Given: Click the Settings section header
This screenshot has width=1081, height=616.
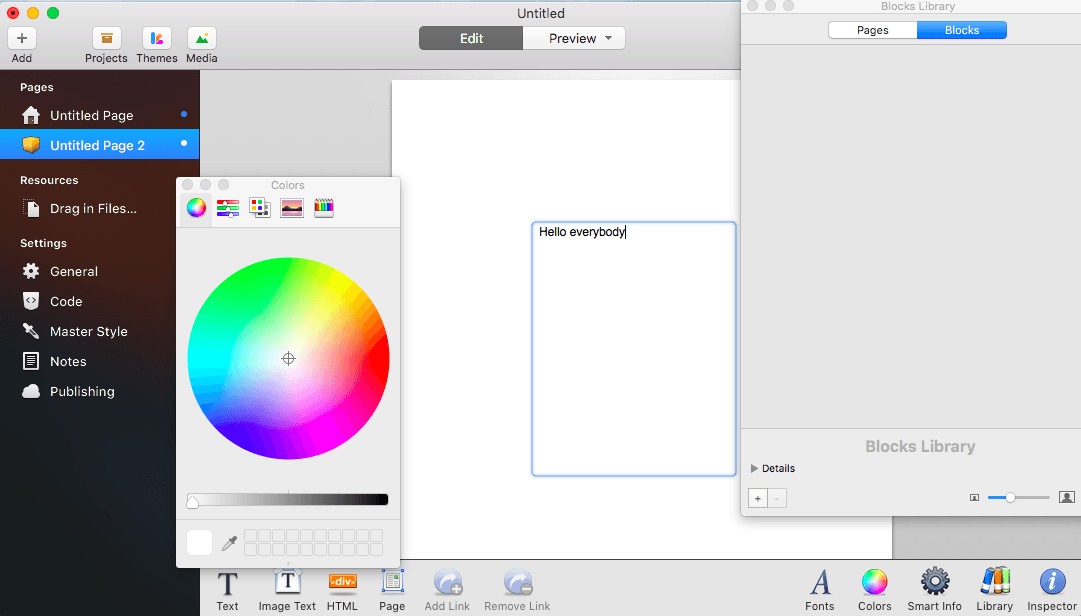Looking at the screenshot, I should [x=43, y=243].
